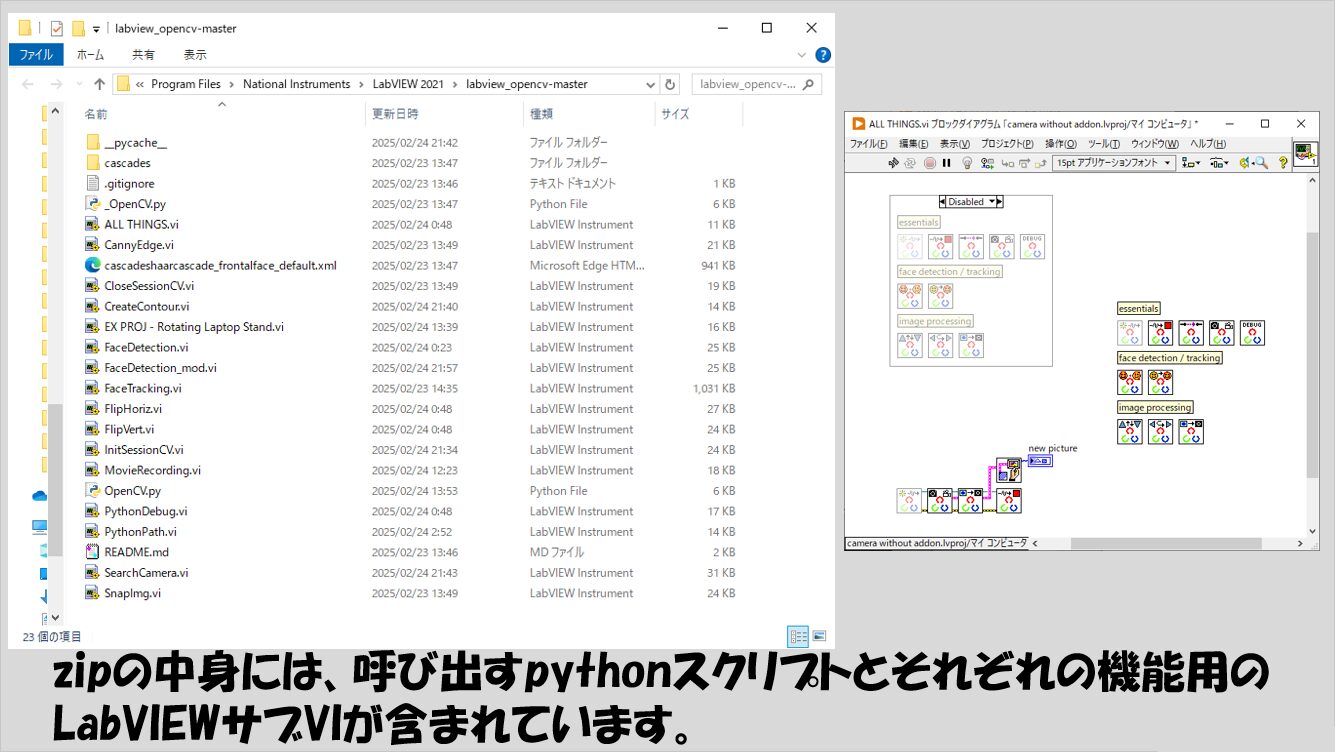Open the 表示 tab in Explorer

click(195, 55)
